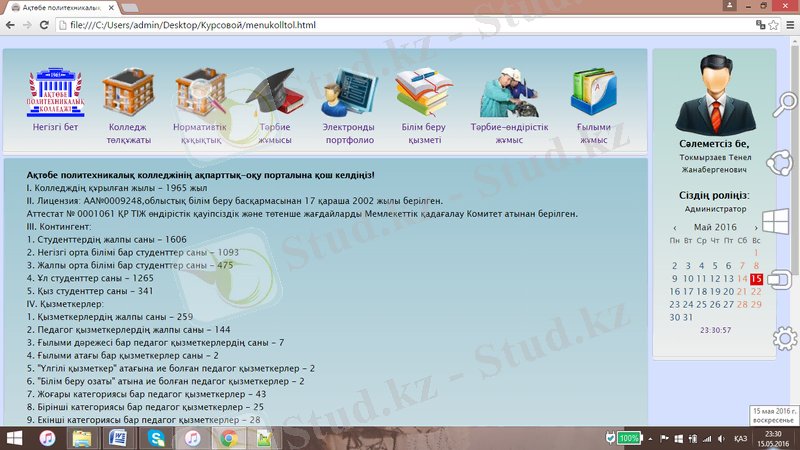Click the Windows charm Devices icon
The image size is (800, 450).
click(x=779, y=280)
